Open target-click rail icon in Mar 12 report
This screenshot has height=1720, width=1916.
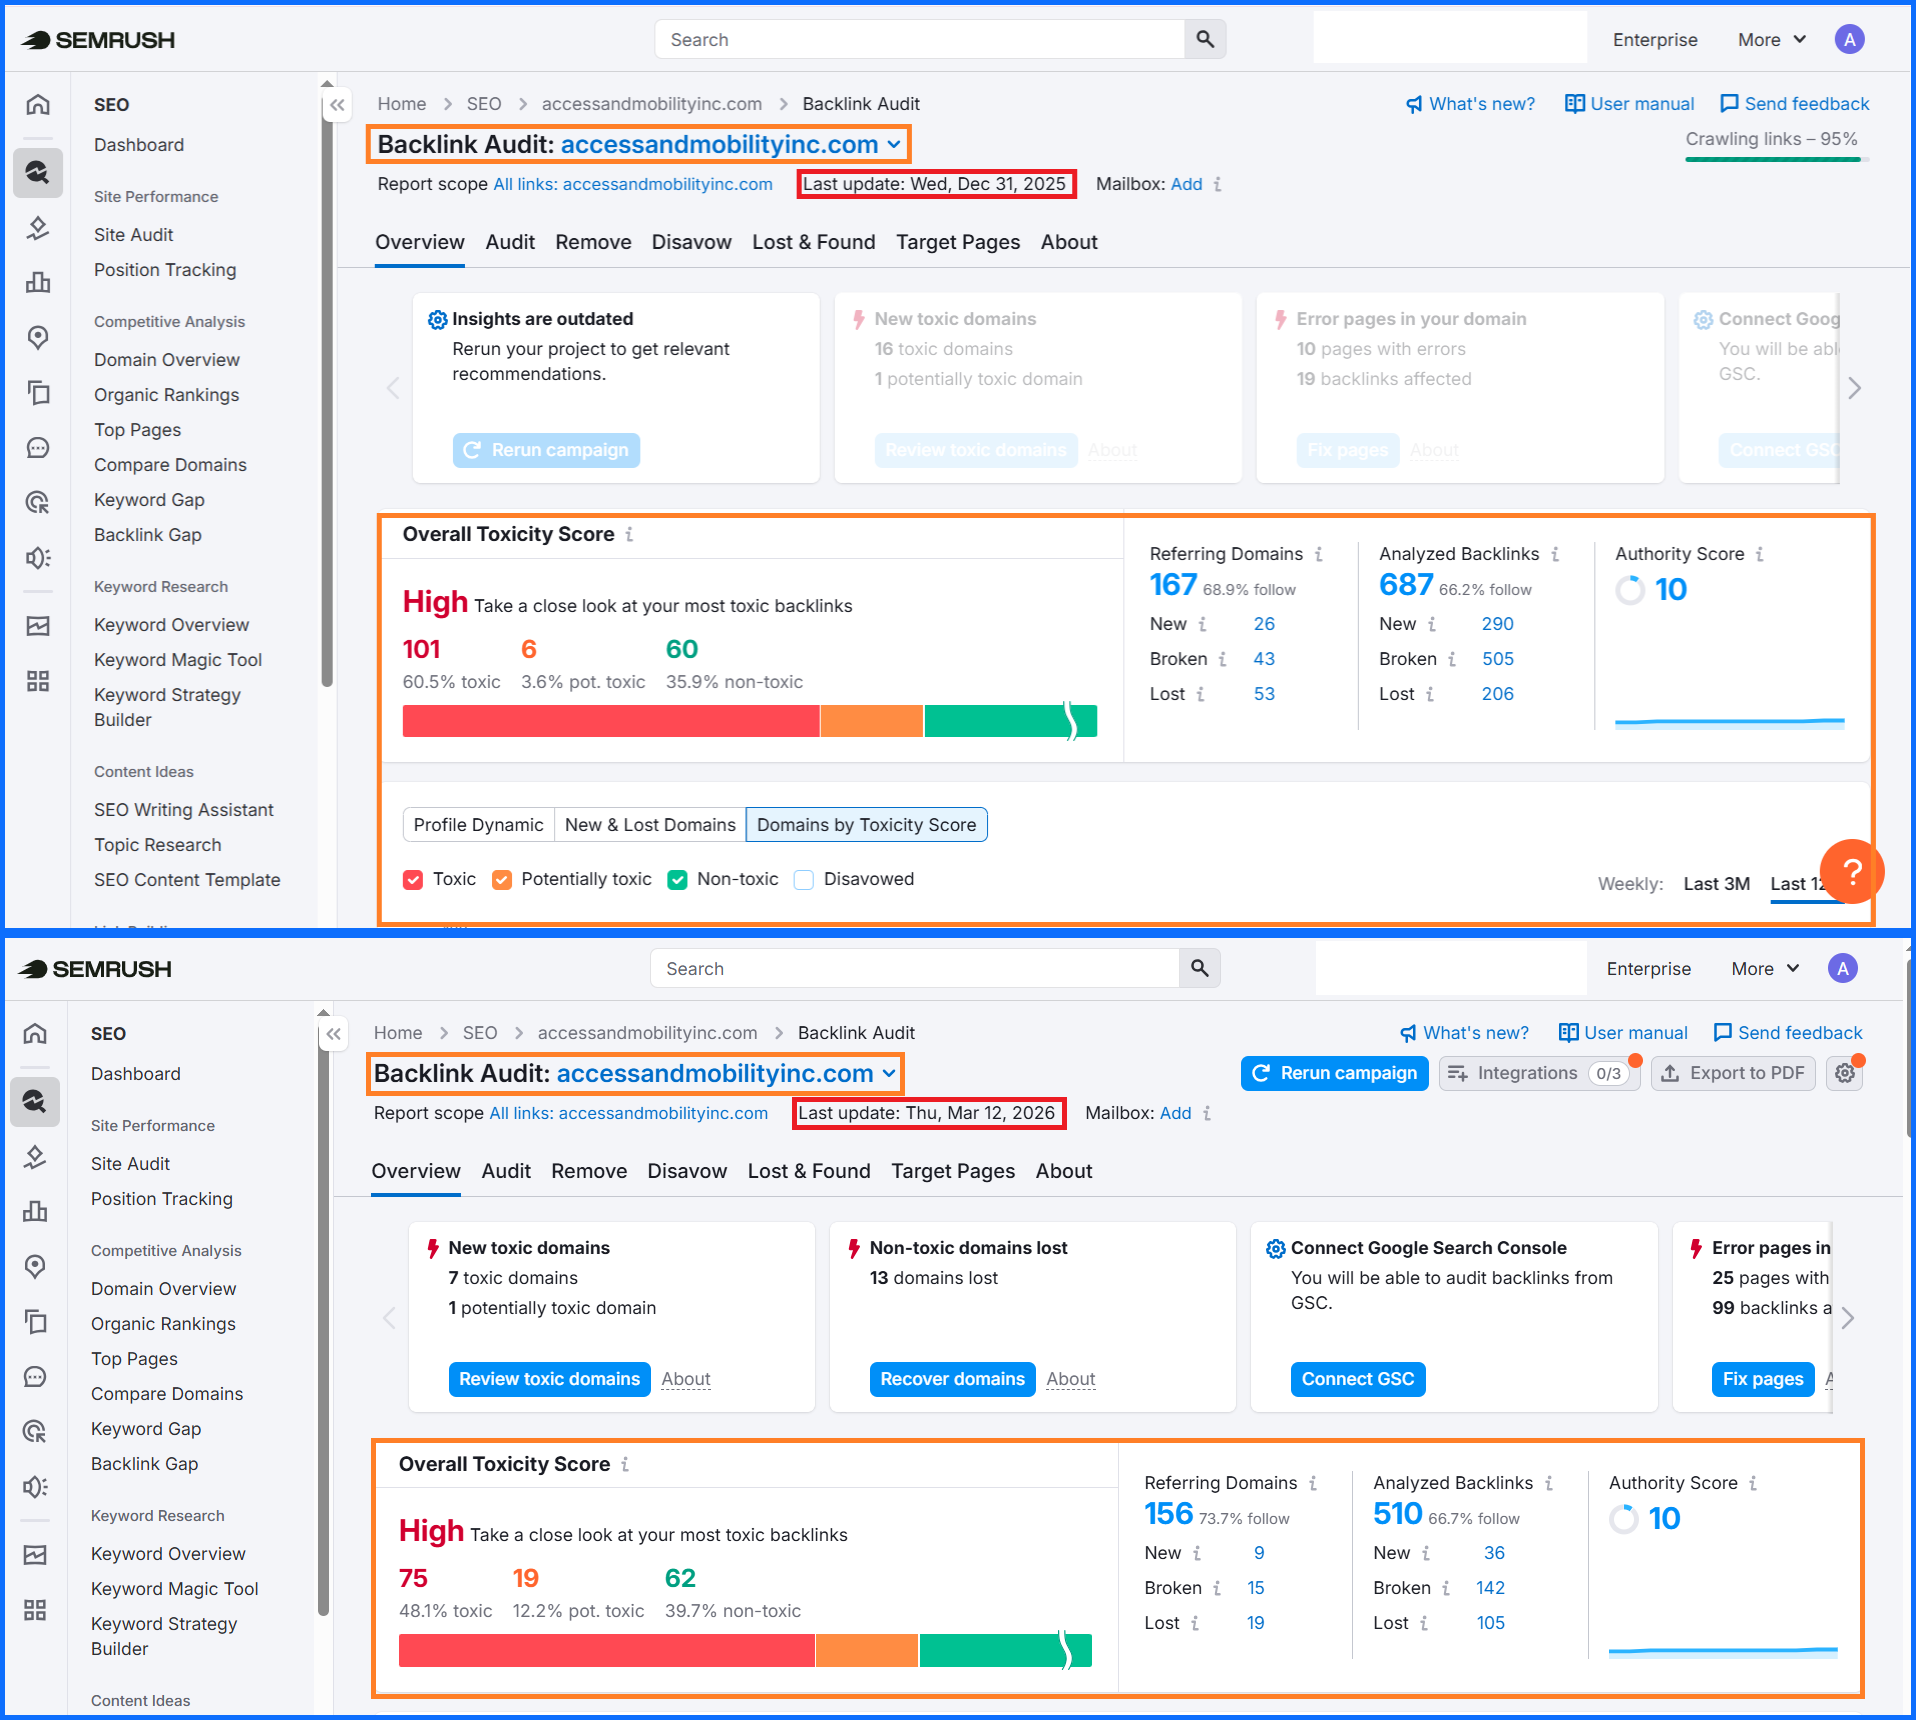click(35, 1431)
